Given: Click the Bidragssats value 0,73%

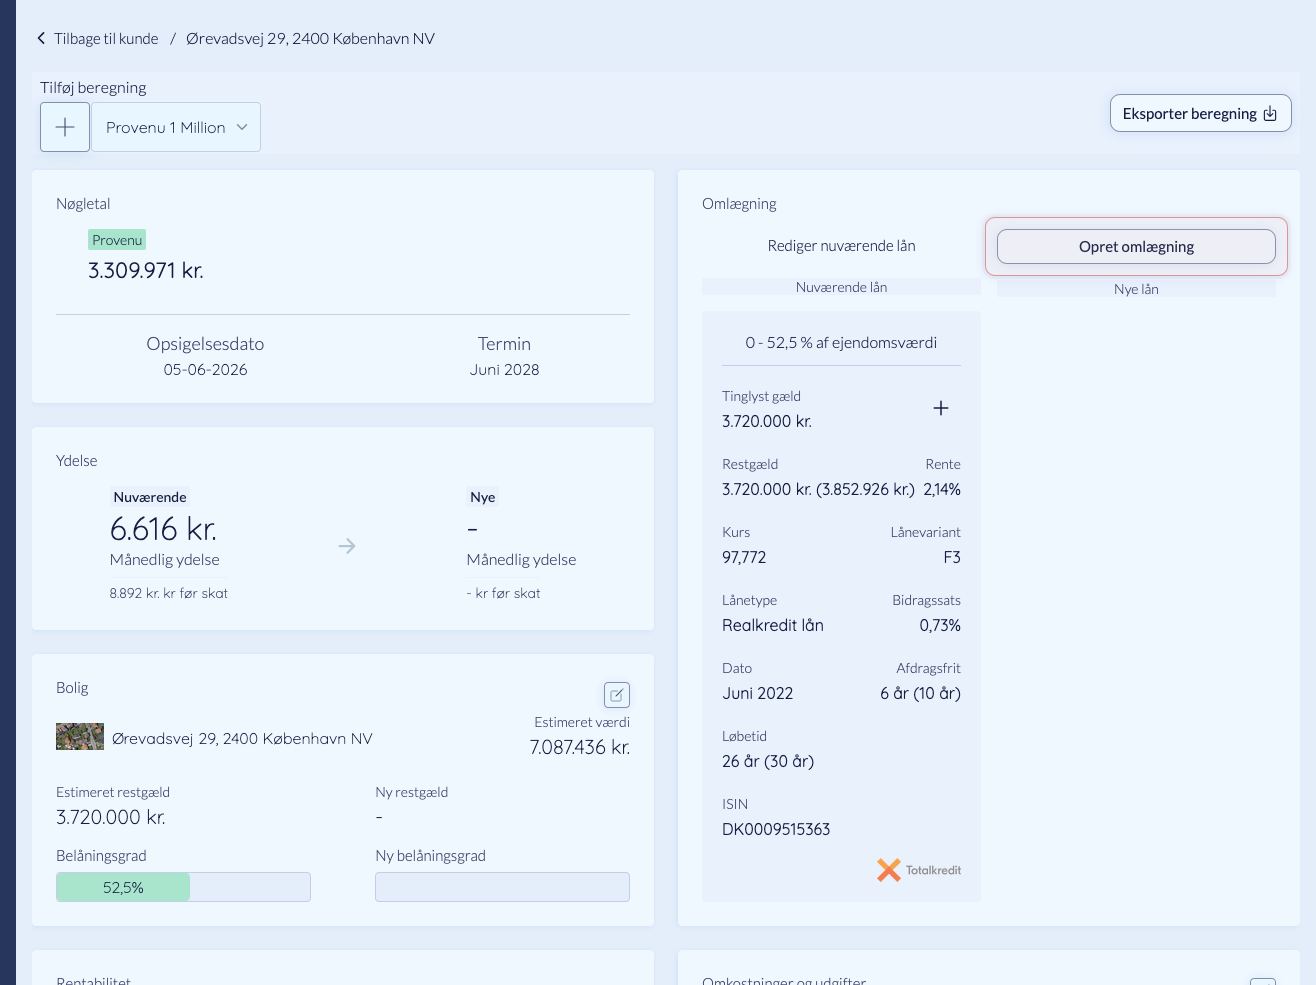Looking at the screenshot, I should pyautogui.click(x=940, y=625).
